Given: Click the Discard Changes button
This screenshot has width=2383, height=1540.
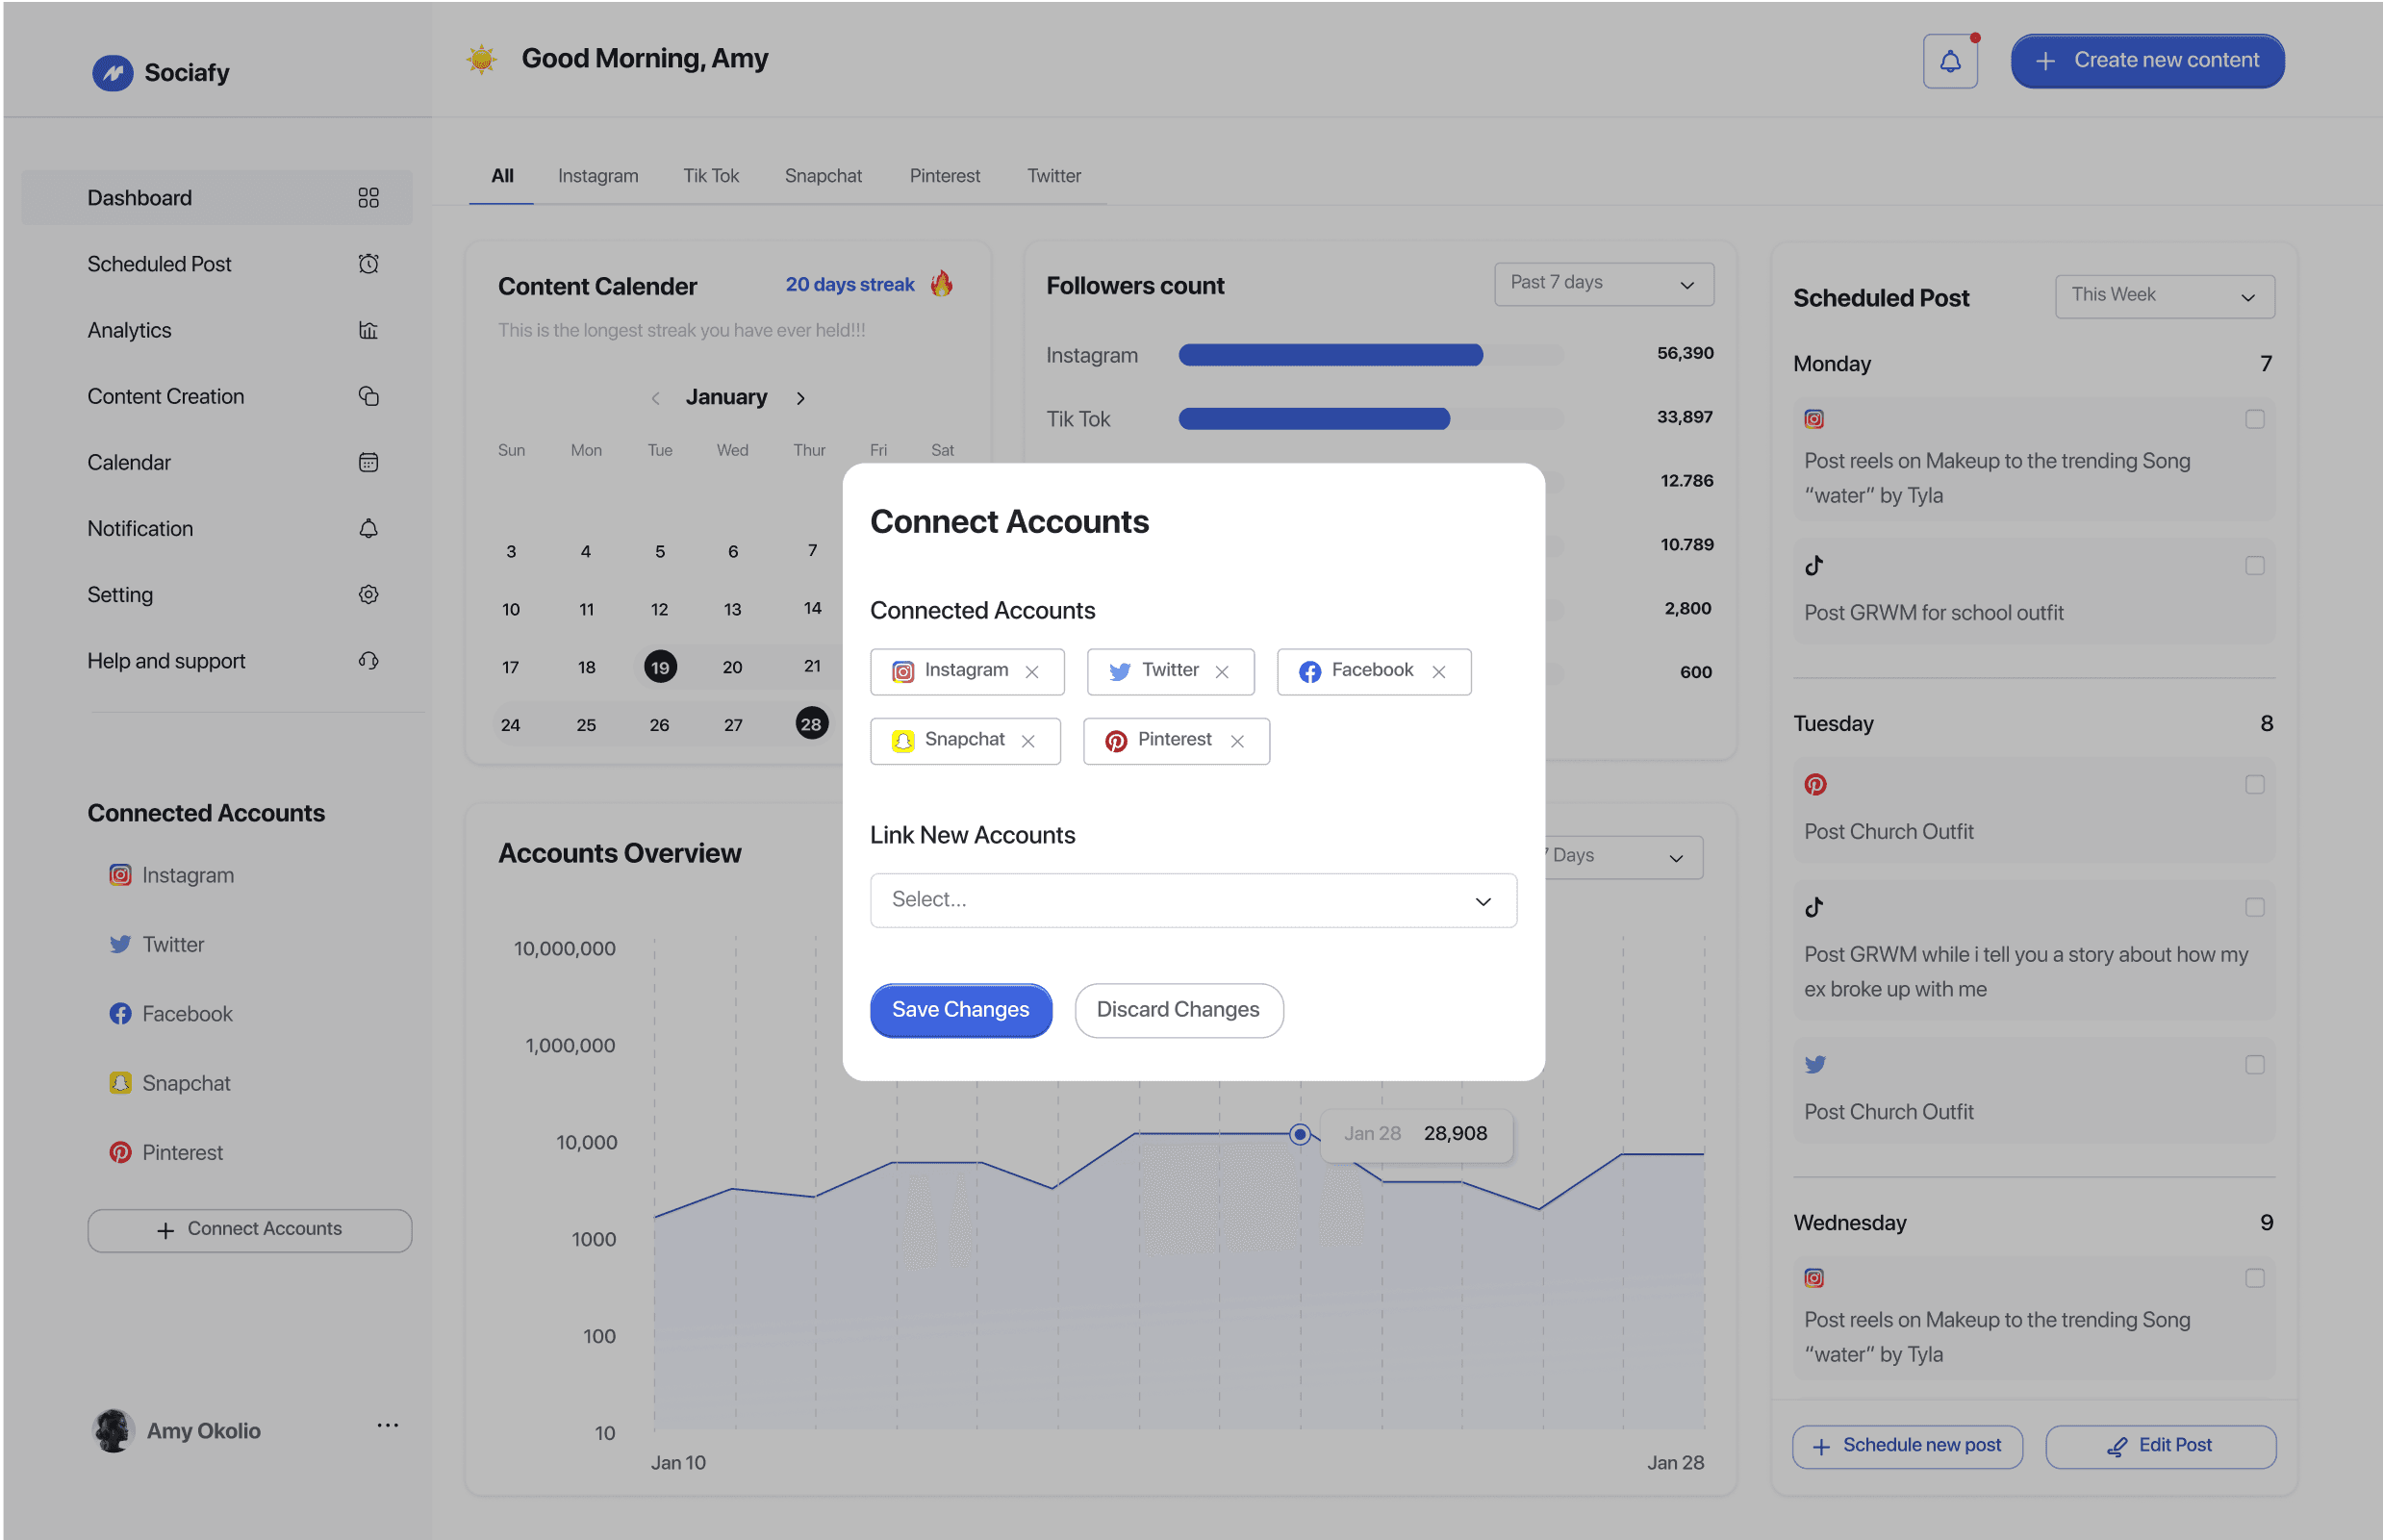Looking at the screenshot, I should tap(1178, 1010).
